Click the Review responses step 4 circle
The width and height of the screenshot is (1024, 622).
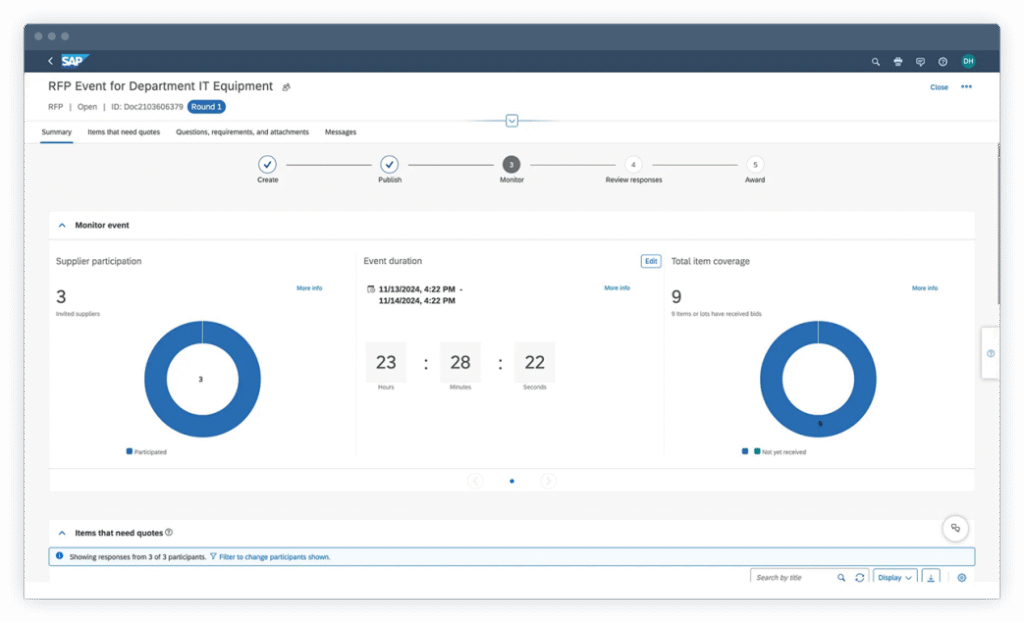(x=633, y=164)
